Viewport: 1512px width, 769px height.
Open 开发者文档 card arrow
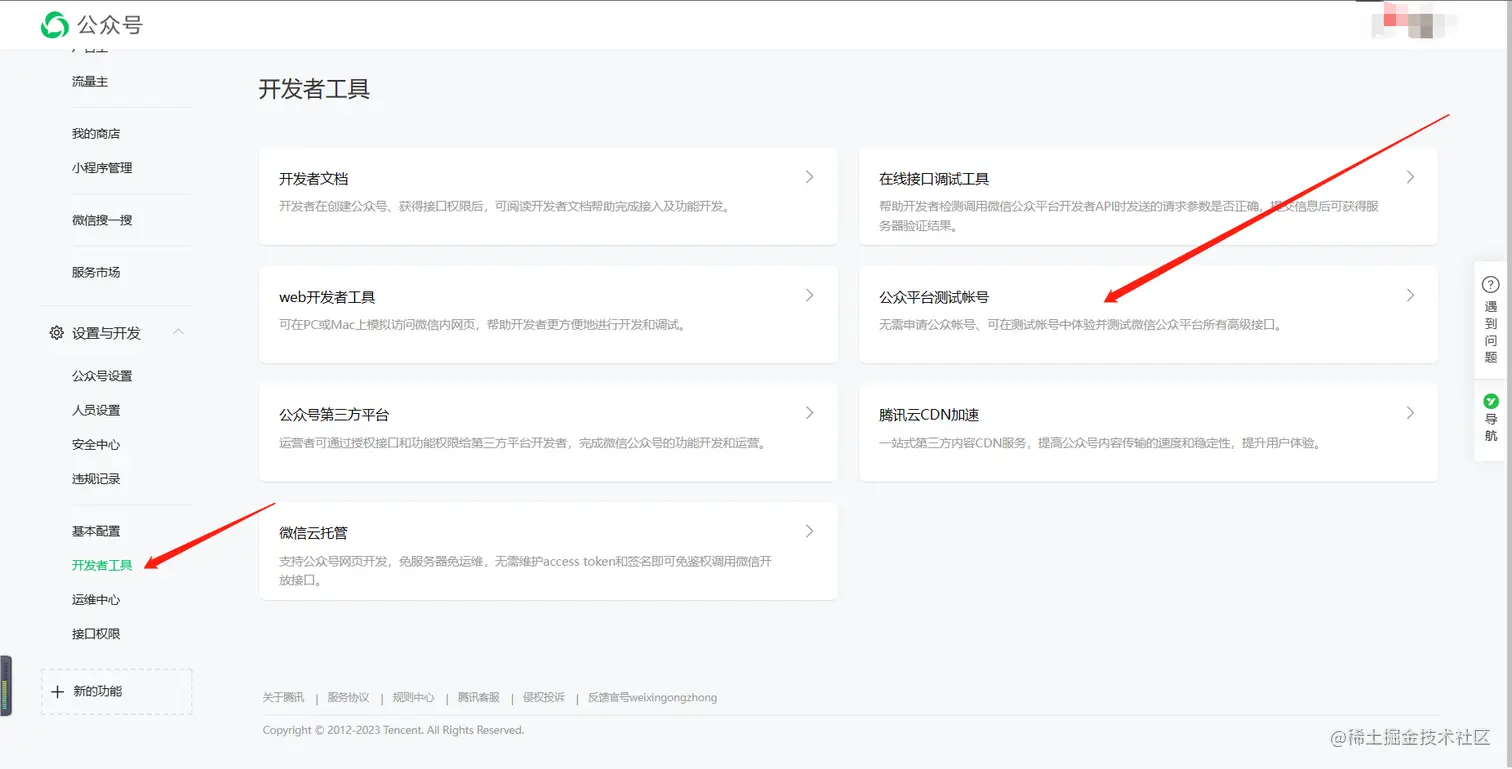809,177
